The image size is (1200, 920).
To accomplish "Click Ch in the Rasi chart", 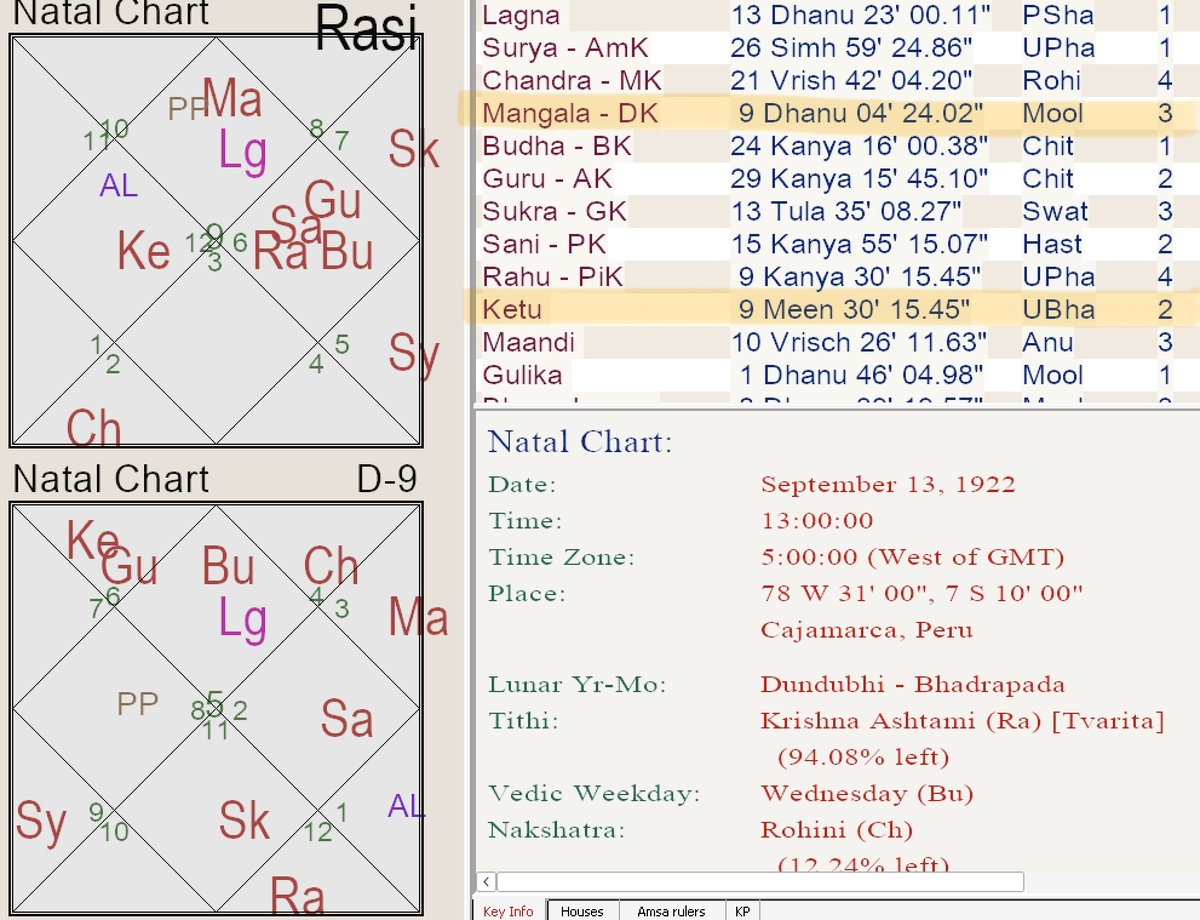I will pos(94,428).
